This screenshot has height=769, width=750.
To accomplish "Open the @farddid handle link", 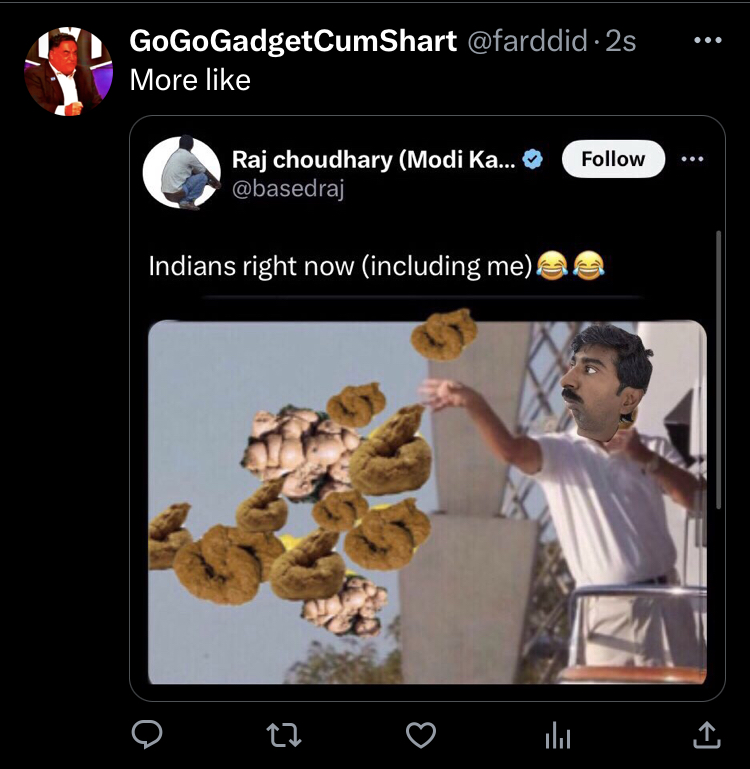I will pyautogui.click(x=527, y=41).
